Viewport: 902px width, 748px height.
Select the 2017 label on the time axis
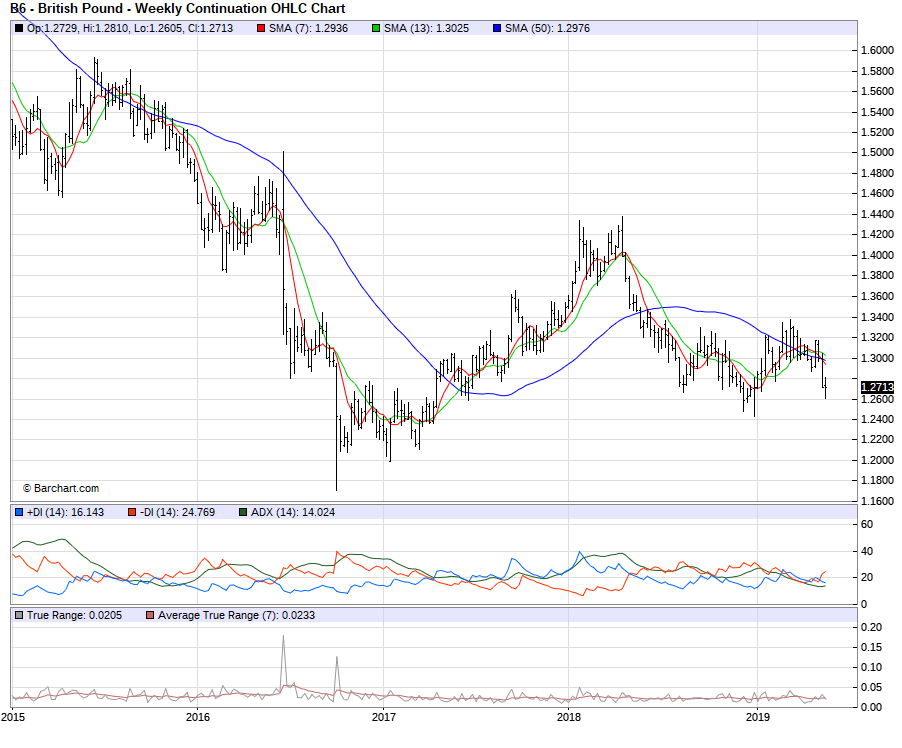[x=384, y=717]
